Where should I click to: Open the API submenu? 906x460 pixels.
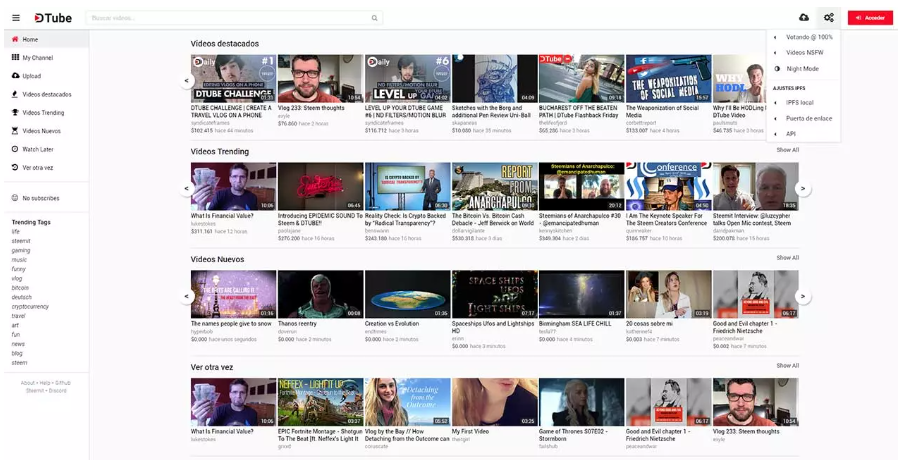pos(791,133)
